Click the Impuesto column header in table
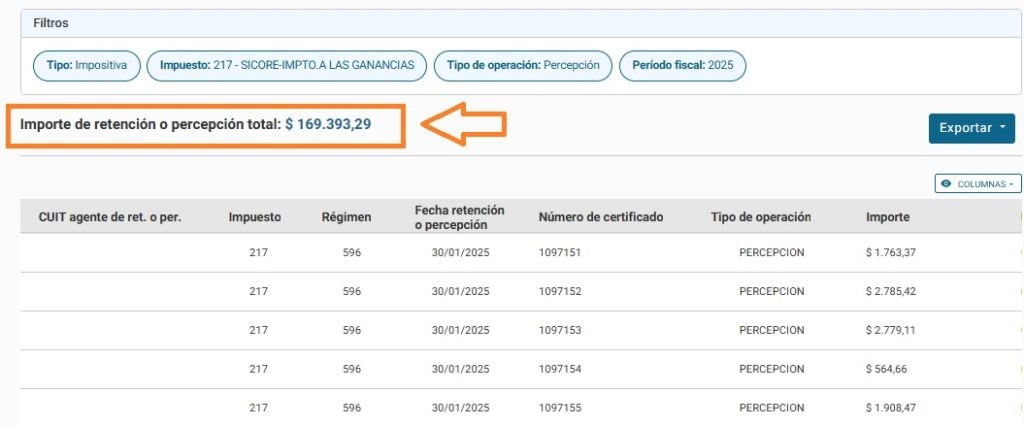Screen dimensions: 1024x426 click(x=254, y=217)
